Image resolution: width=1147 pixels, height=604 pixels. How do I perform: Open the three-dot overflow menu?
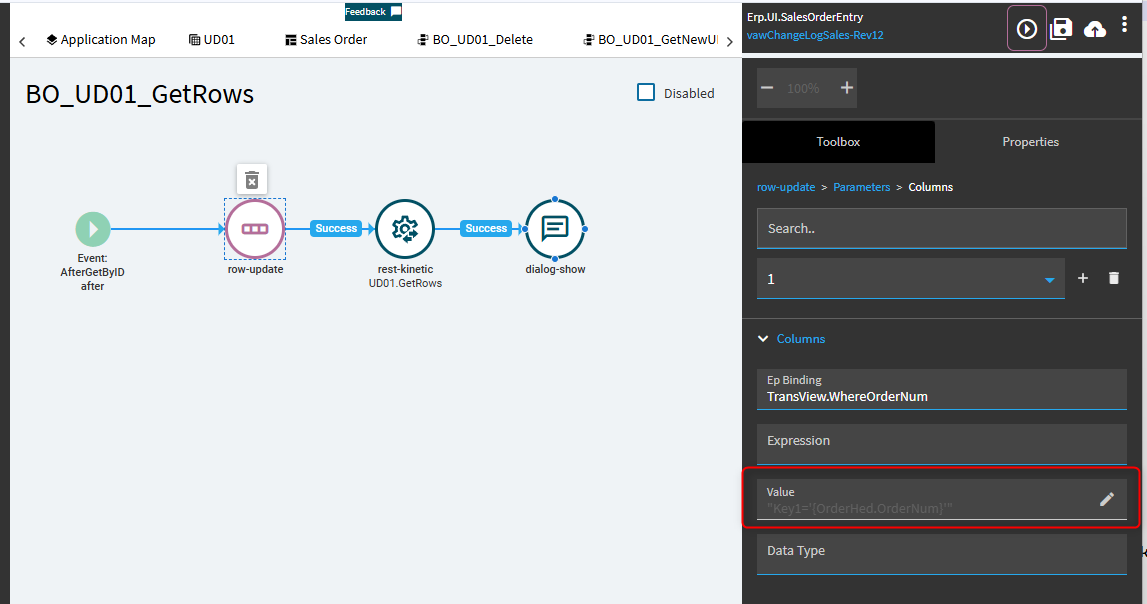(x=1124, y=26)
